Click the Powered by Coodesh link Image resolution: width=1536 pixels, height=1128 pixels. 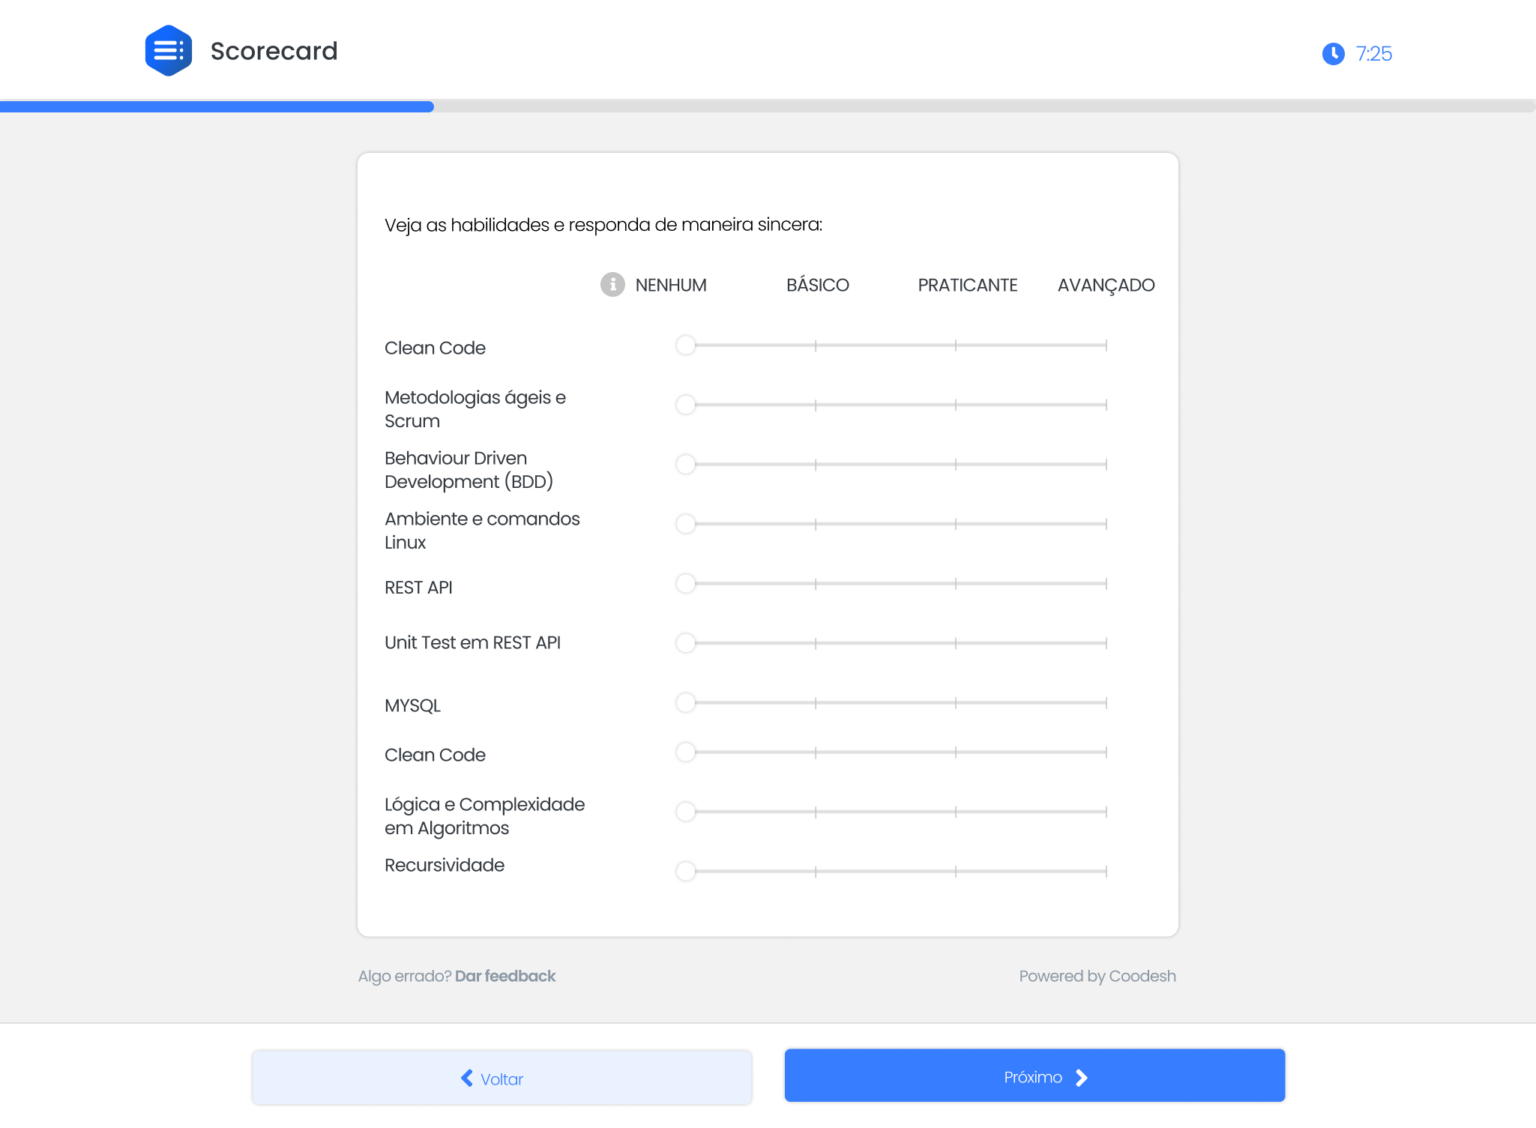(1097, 976)
